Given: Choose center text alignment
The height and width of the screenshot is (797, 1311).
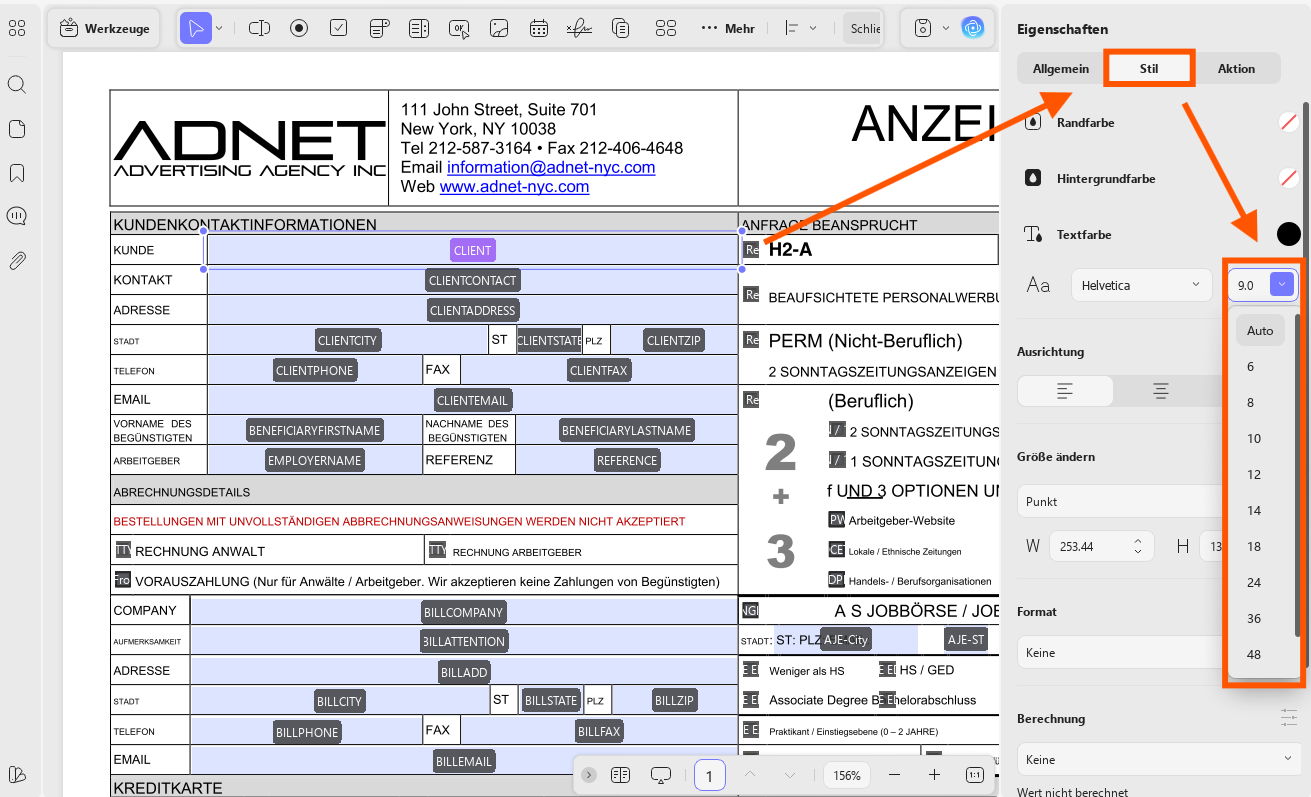Looking at the screenshot, I should click(x=1161, y=391).
